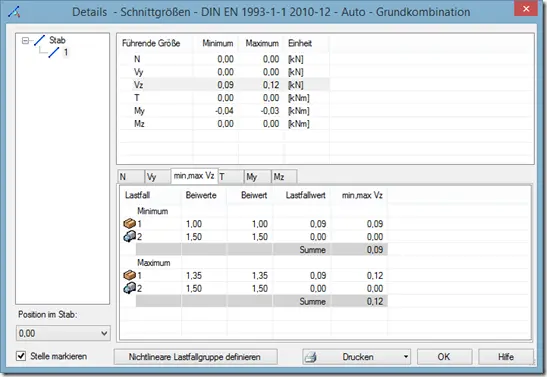Click load case 2 truck icon under Minimum
This screenshot has width=547, height=377.
pyautogui.click(x=129, y=236)
